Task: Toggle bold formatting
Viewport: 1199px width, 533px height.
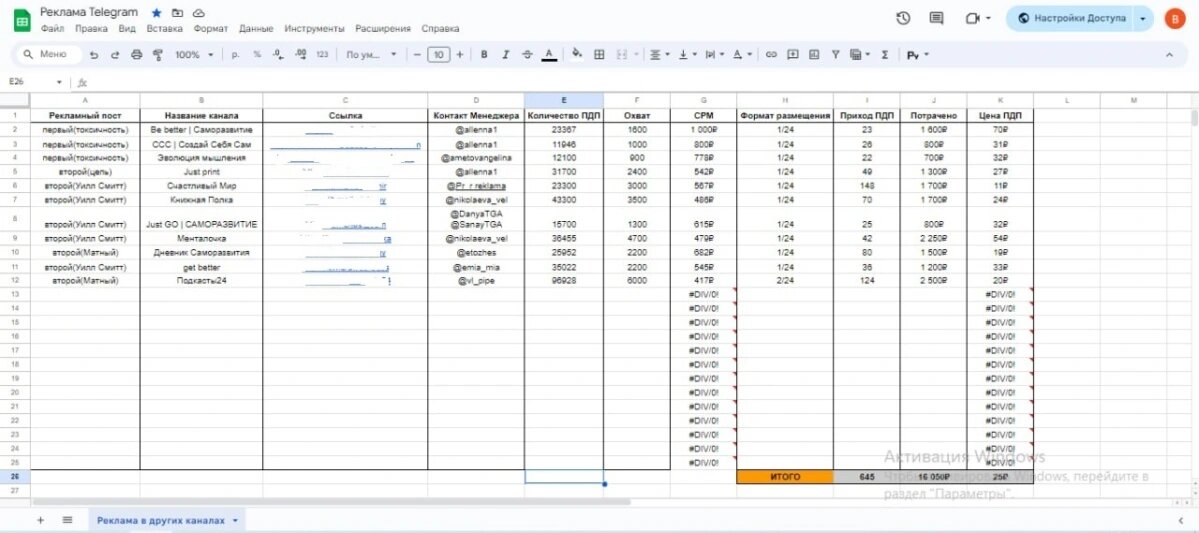Action: tap(484, 54)
